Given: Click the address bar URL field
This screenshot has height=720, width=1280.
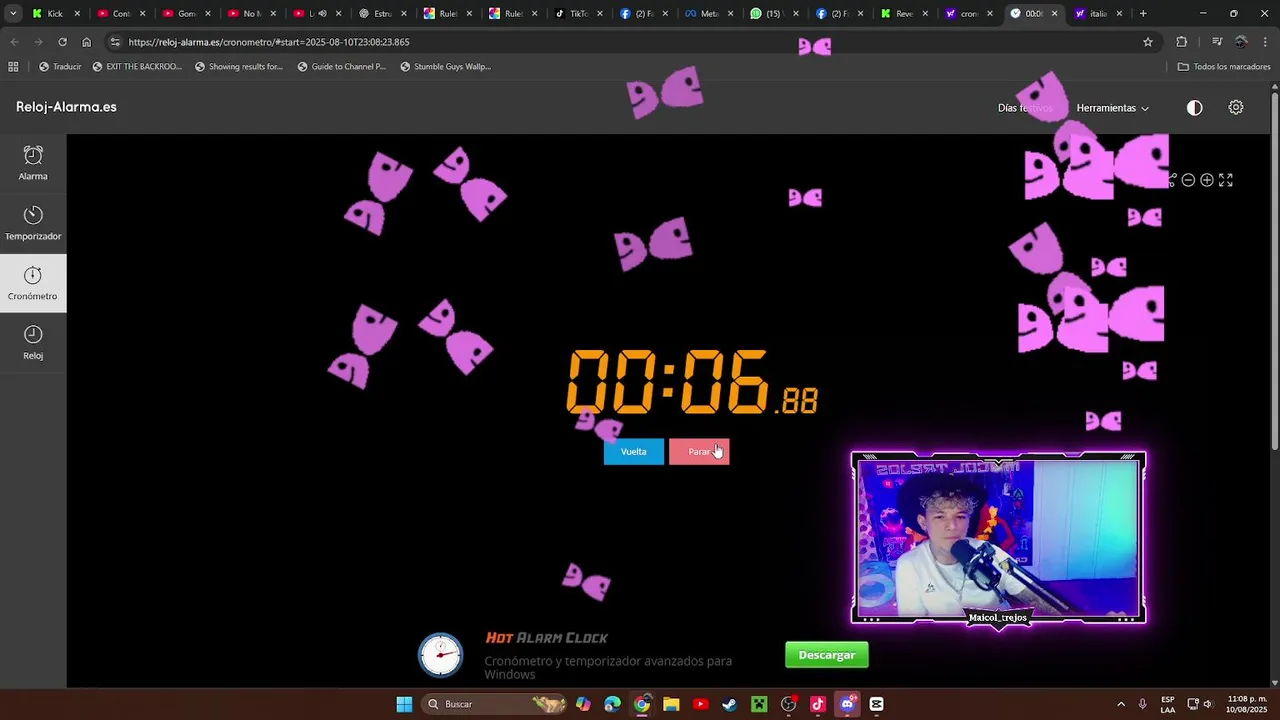Looking at the screenshot, I should pos(630,42).
